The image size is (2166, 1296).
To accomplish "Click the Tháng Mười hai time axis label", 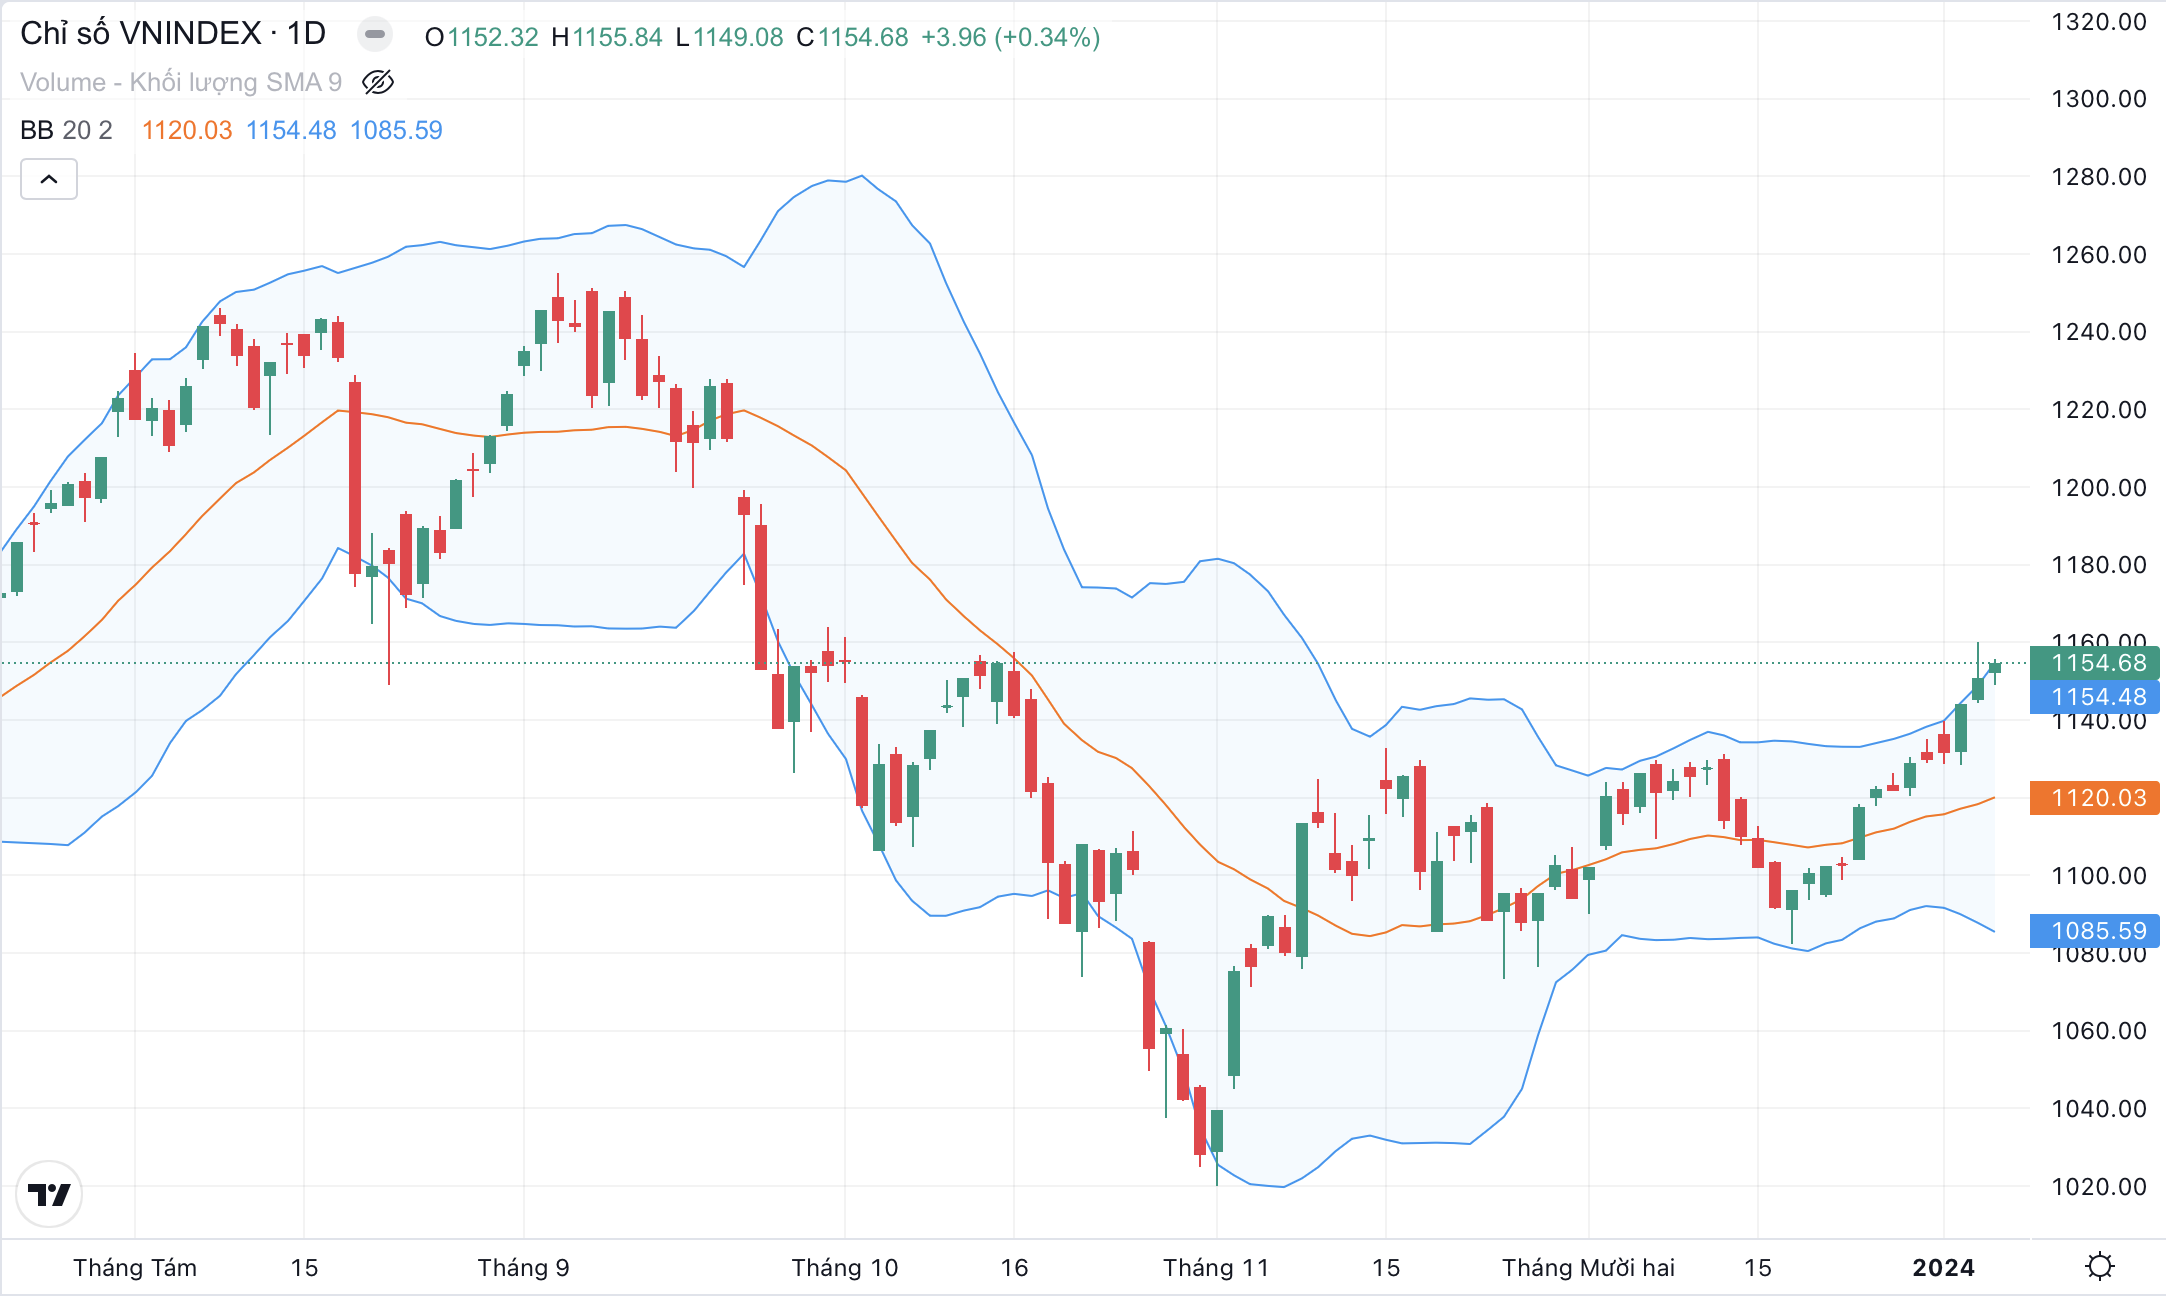I will [x=1588, y=1268].
